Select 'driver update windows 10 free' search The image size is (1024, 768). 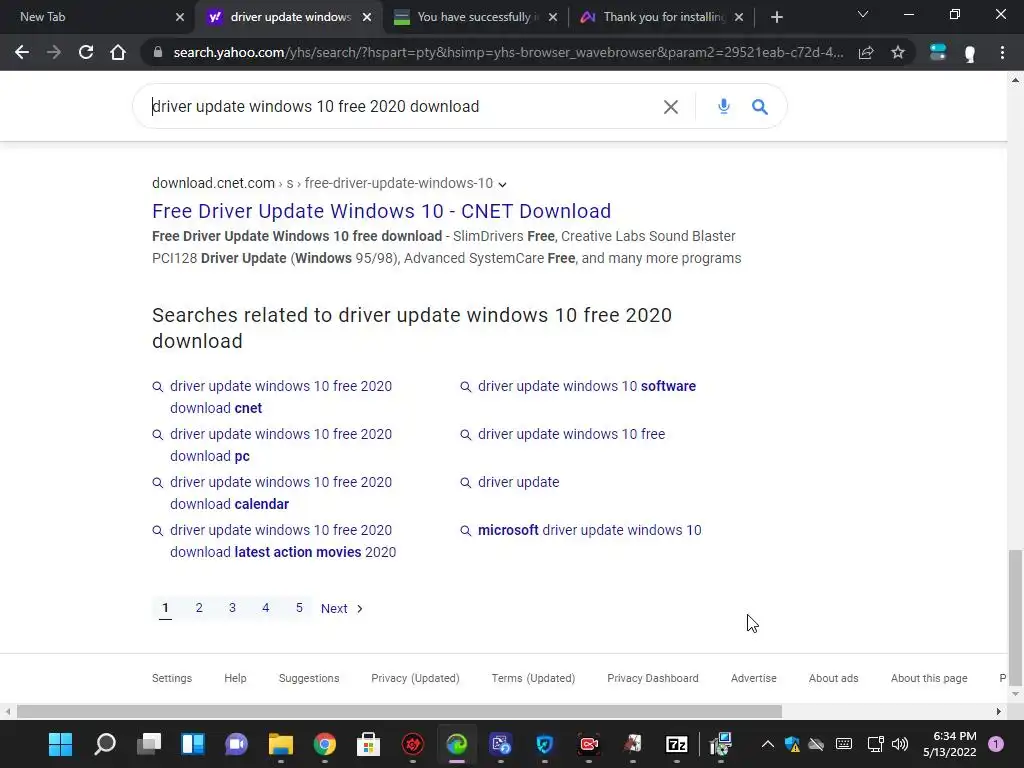pyautogui.click(x=571, y=434)
